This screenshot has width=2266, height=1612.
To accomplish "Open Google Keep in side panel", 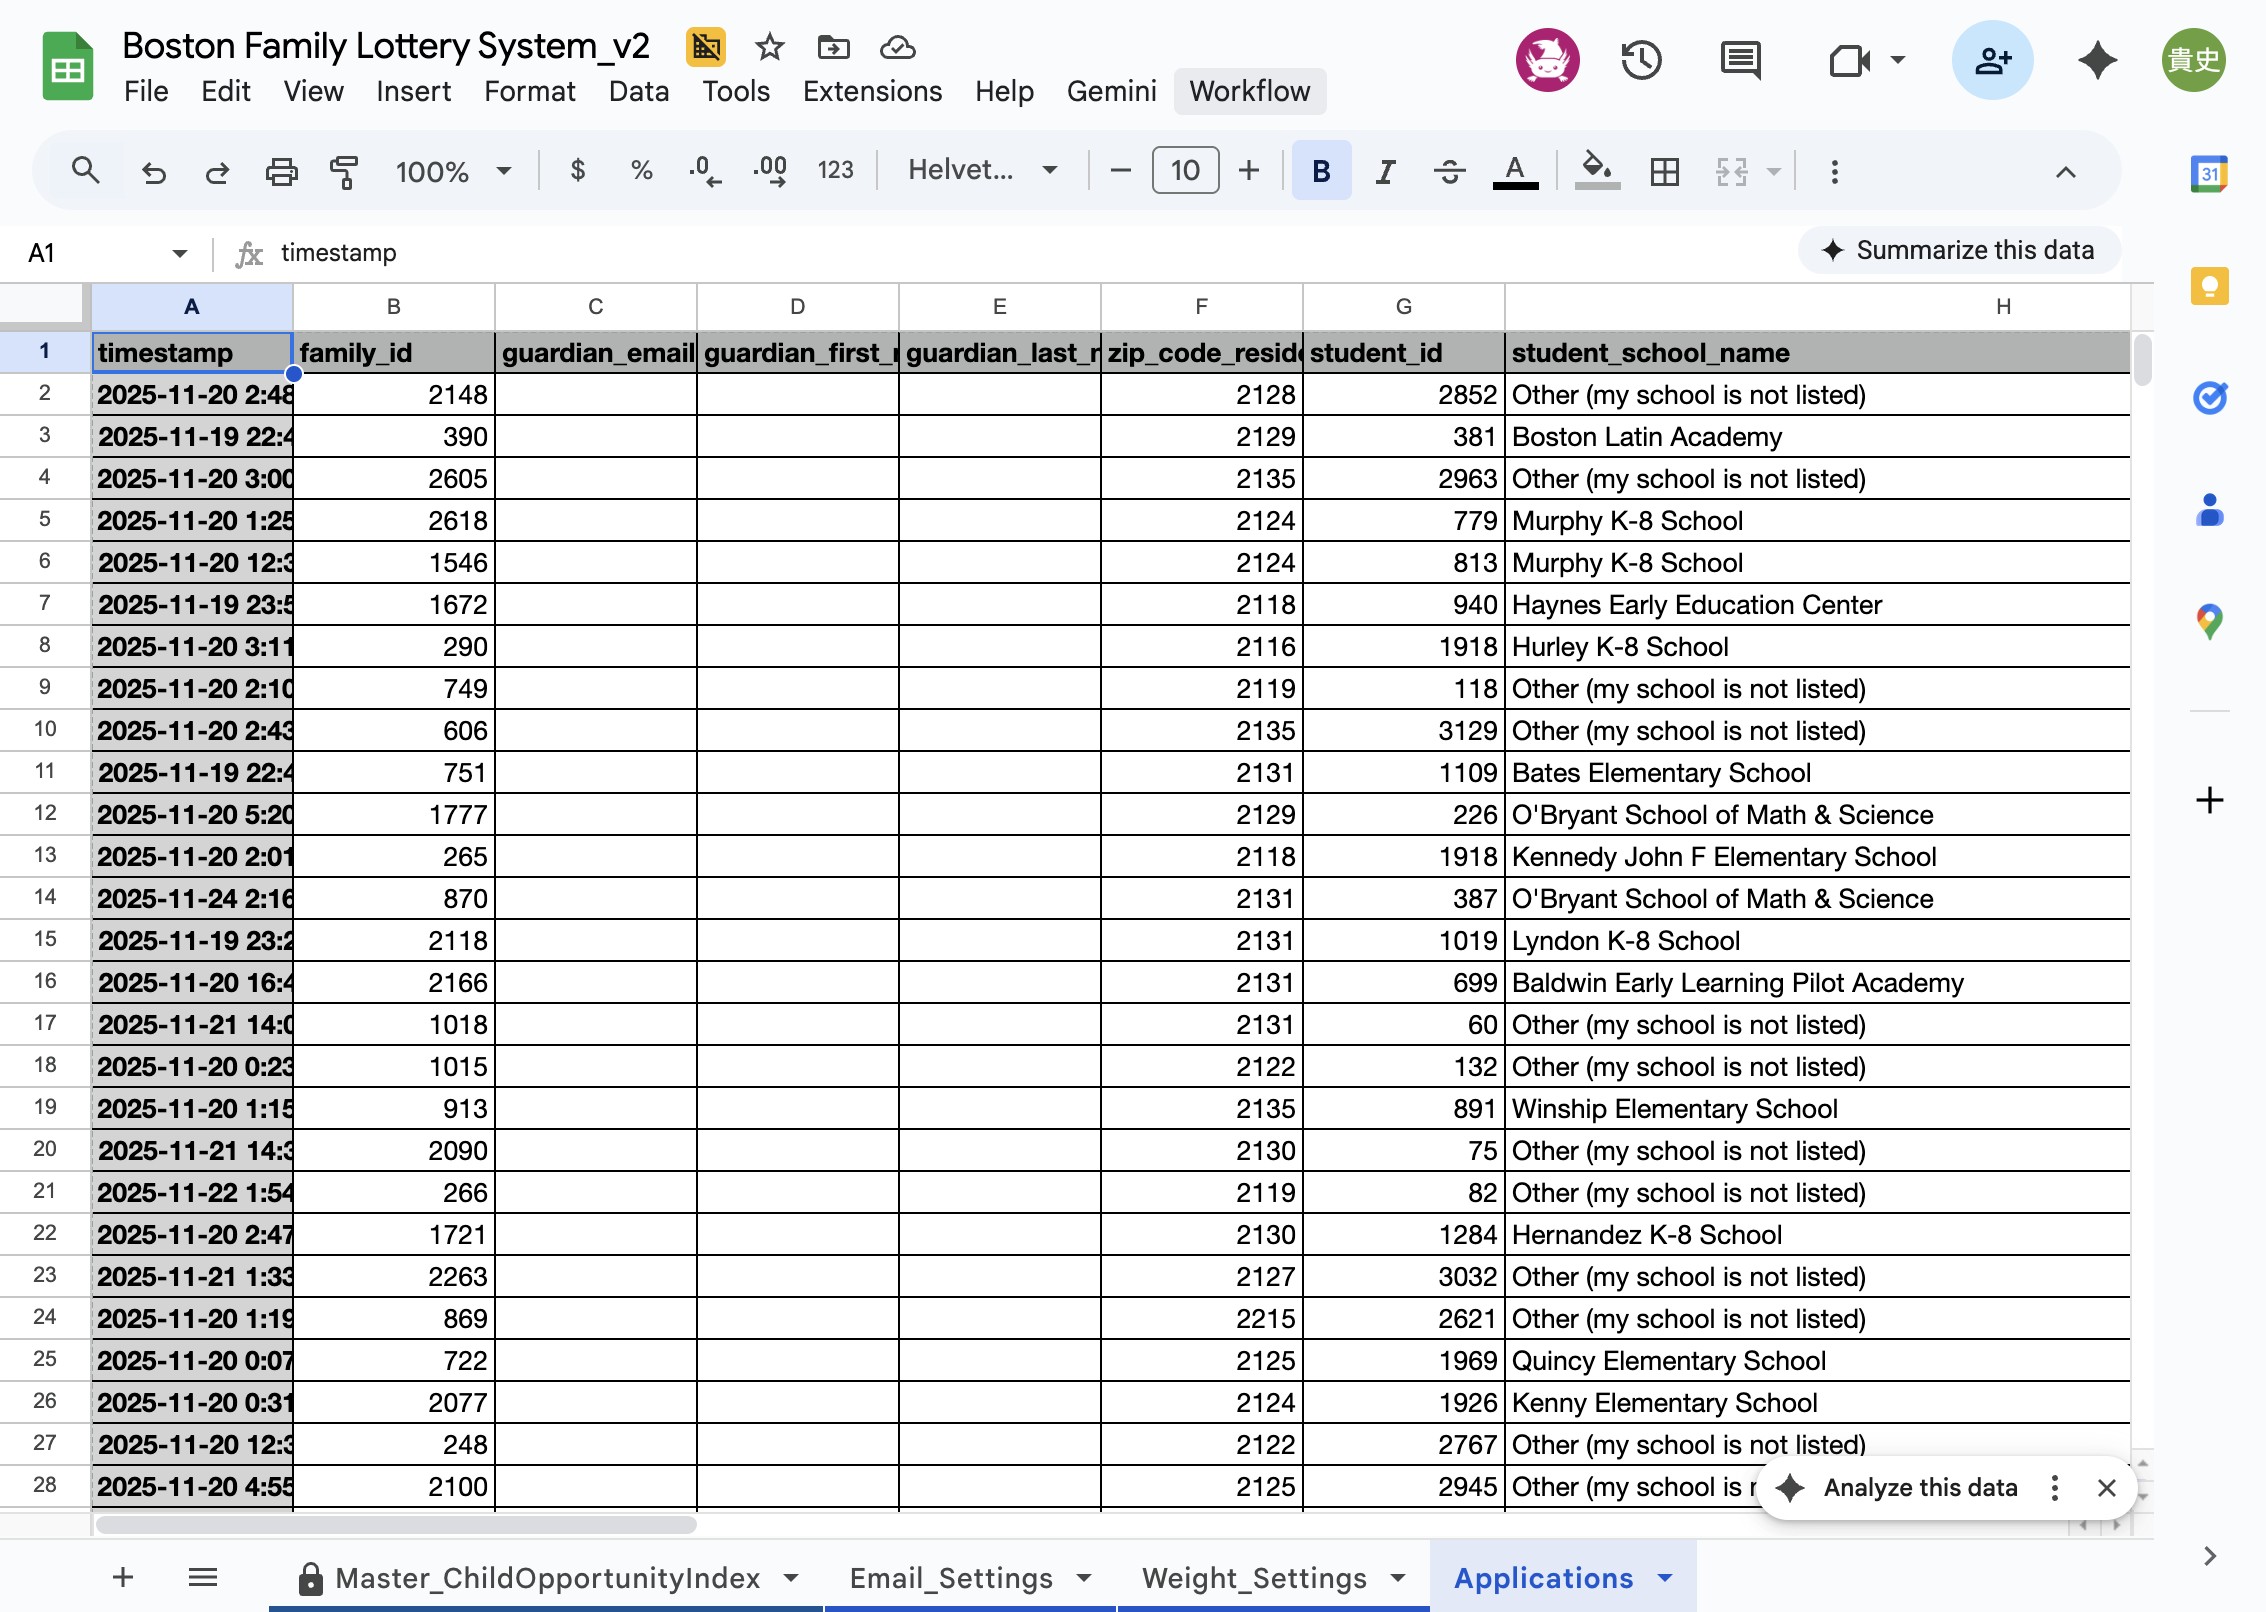I will point(2209,286).
